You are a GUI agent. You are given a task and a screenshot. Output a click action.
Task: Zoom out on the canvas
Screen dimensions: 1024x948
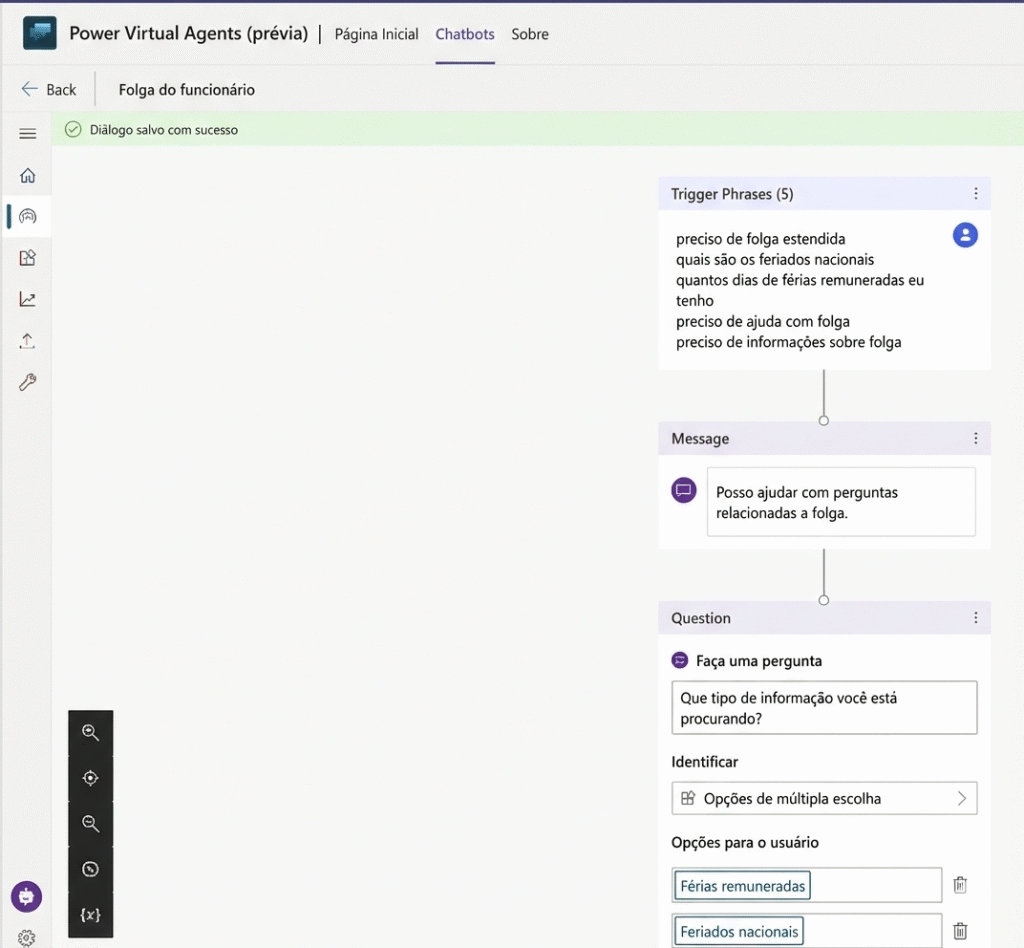click(90, 823)
